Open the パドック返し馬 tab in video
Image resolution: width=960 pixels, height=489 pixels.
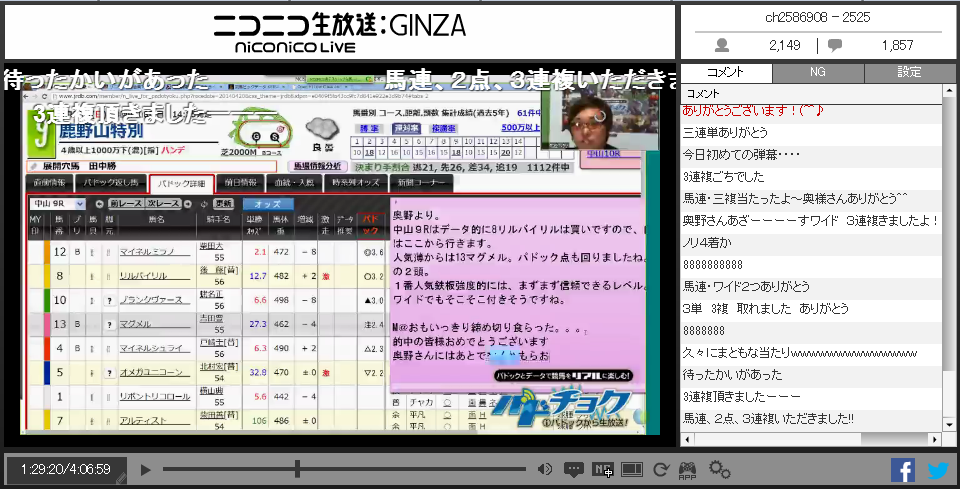click(111, 182)
